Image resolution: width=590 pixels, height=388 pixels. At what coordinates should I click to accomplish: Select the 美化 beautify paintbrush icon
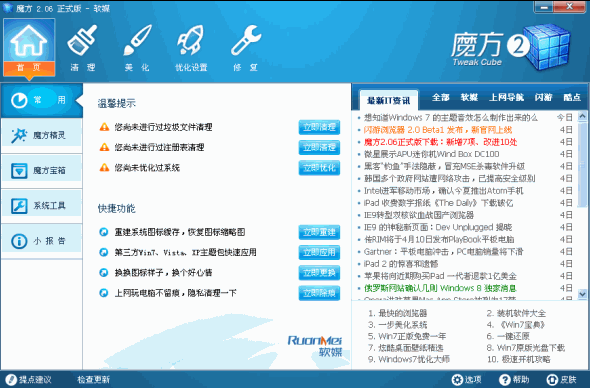[137, 40]
